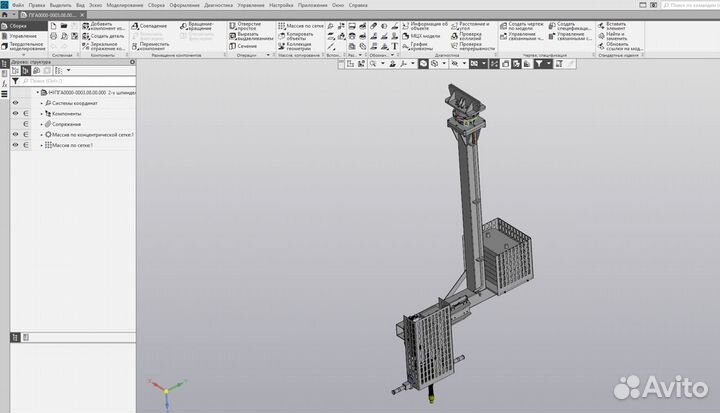This screenshot has width=720, height=413.
Task: Open МЦХ модели calculation
Action: (x=421, y=36)
